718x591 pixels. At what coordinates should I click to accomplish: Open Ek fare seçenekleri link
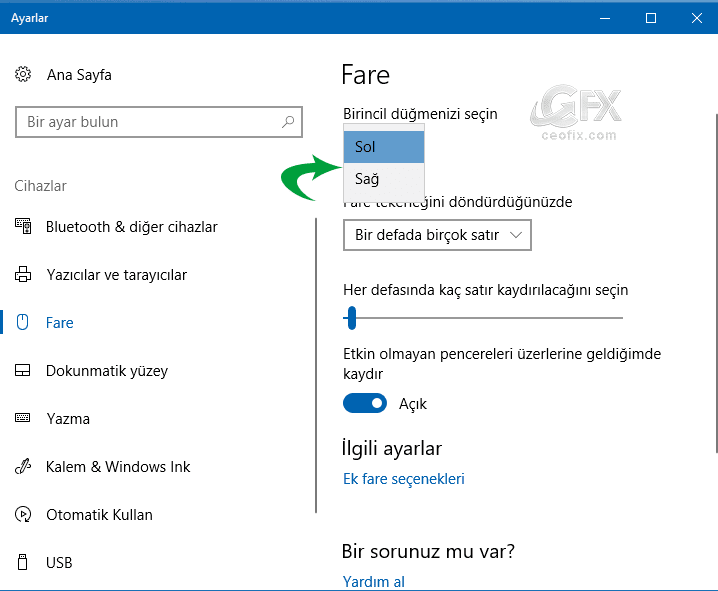(404, 479)
